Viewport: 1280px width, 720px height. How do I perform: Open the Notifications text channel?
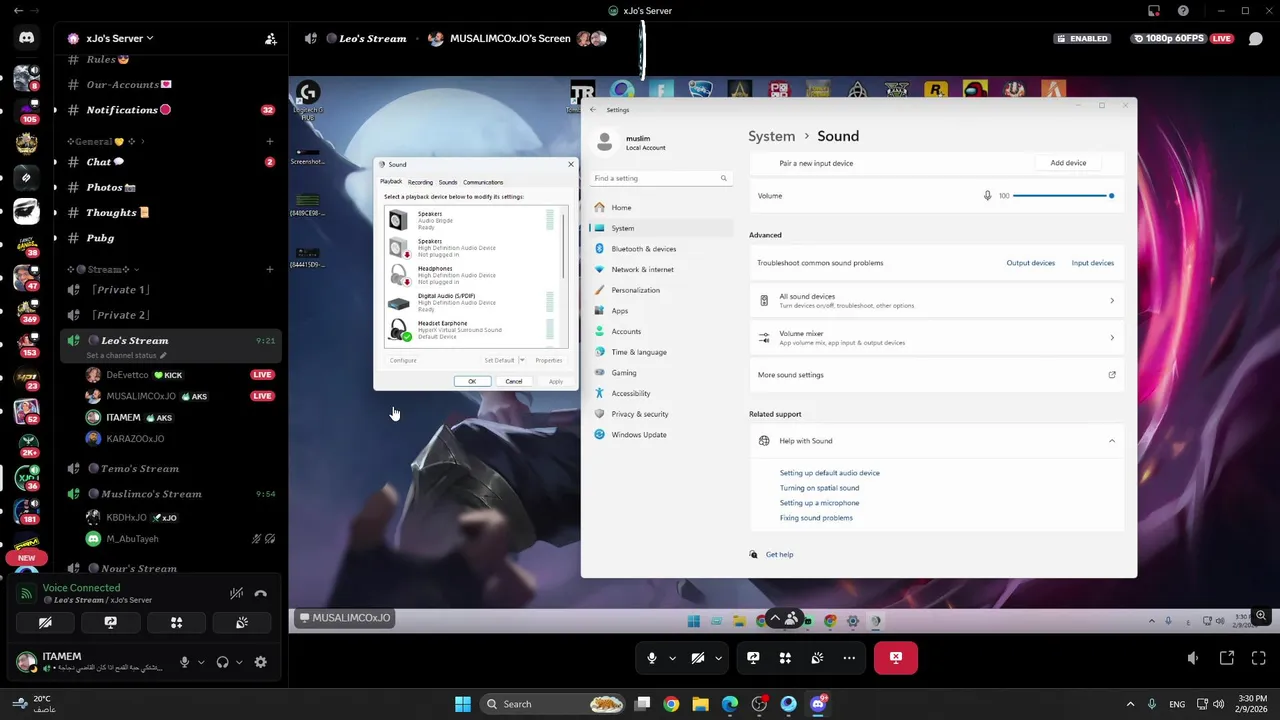pos(170,110)
